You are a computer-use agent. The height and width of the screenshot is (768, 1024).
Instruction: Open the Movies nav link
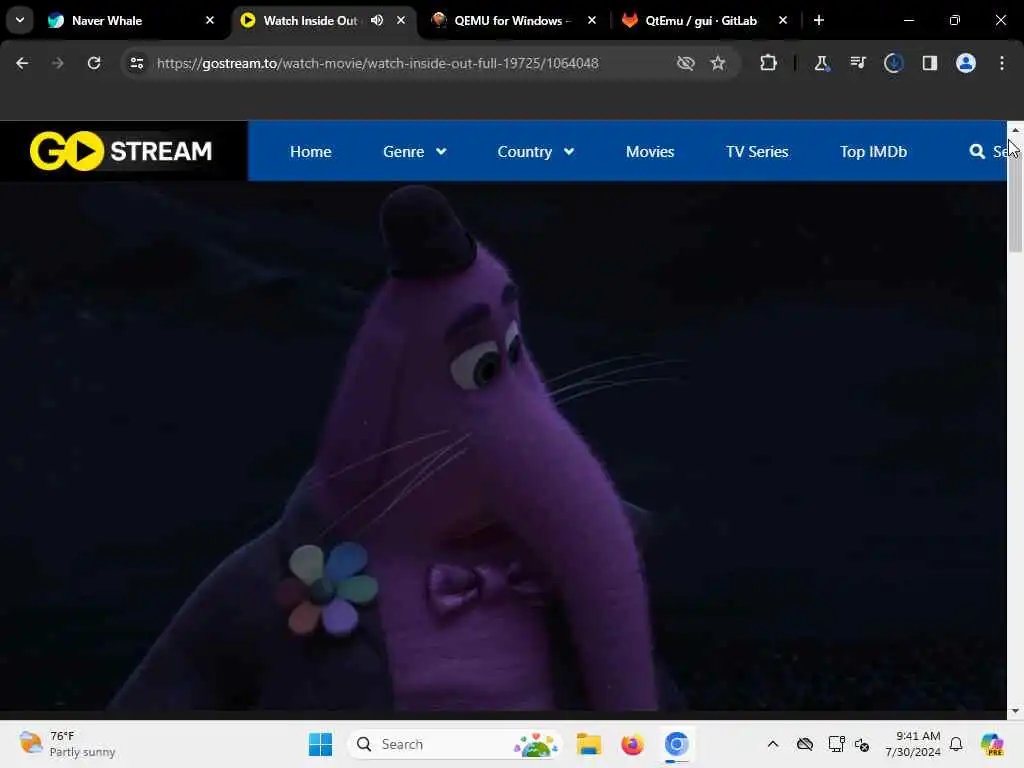(650, 152)
